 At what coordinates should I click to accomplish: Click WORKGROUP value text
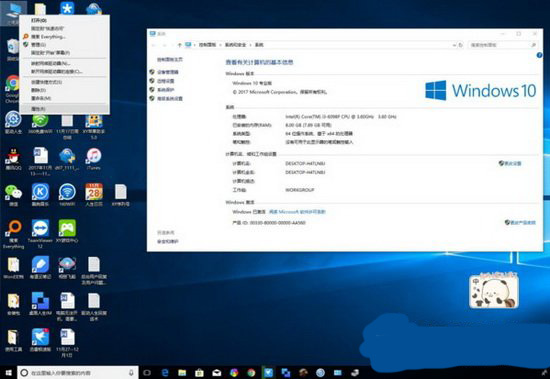pyautogui.click(x=300, y=190)
